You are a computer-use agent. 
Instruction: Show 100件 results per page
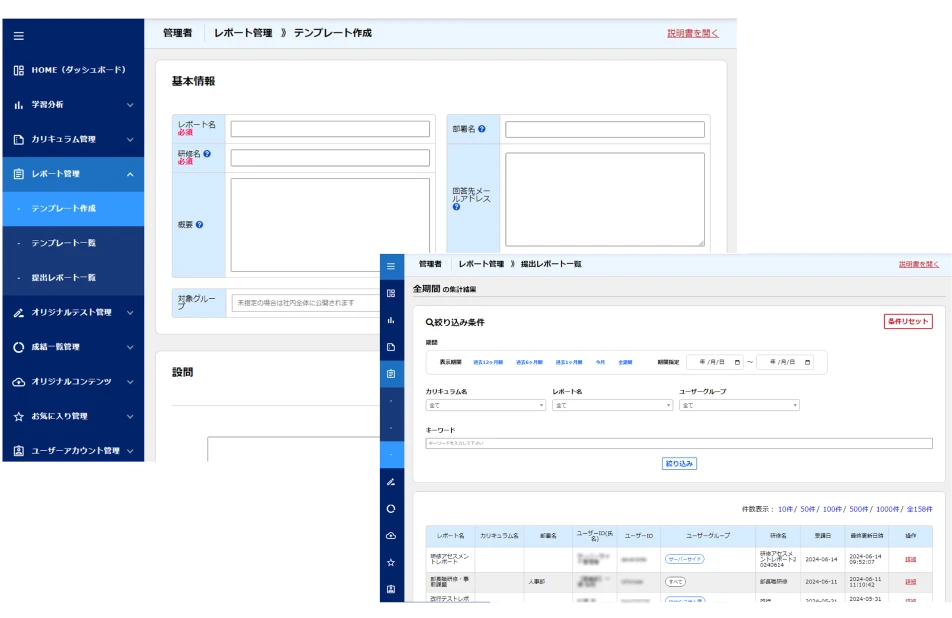832,509
